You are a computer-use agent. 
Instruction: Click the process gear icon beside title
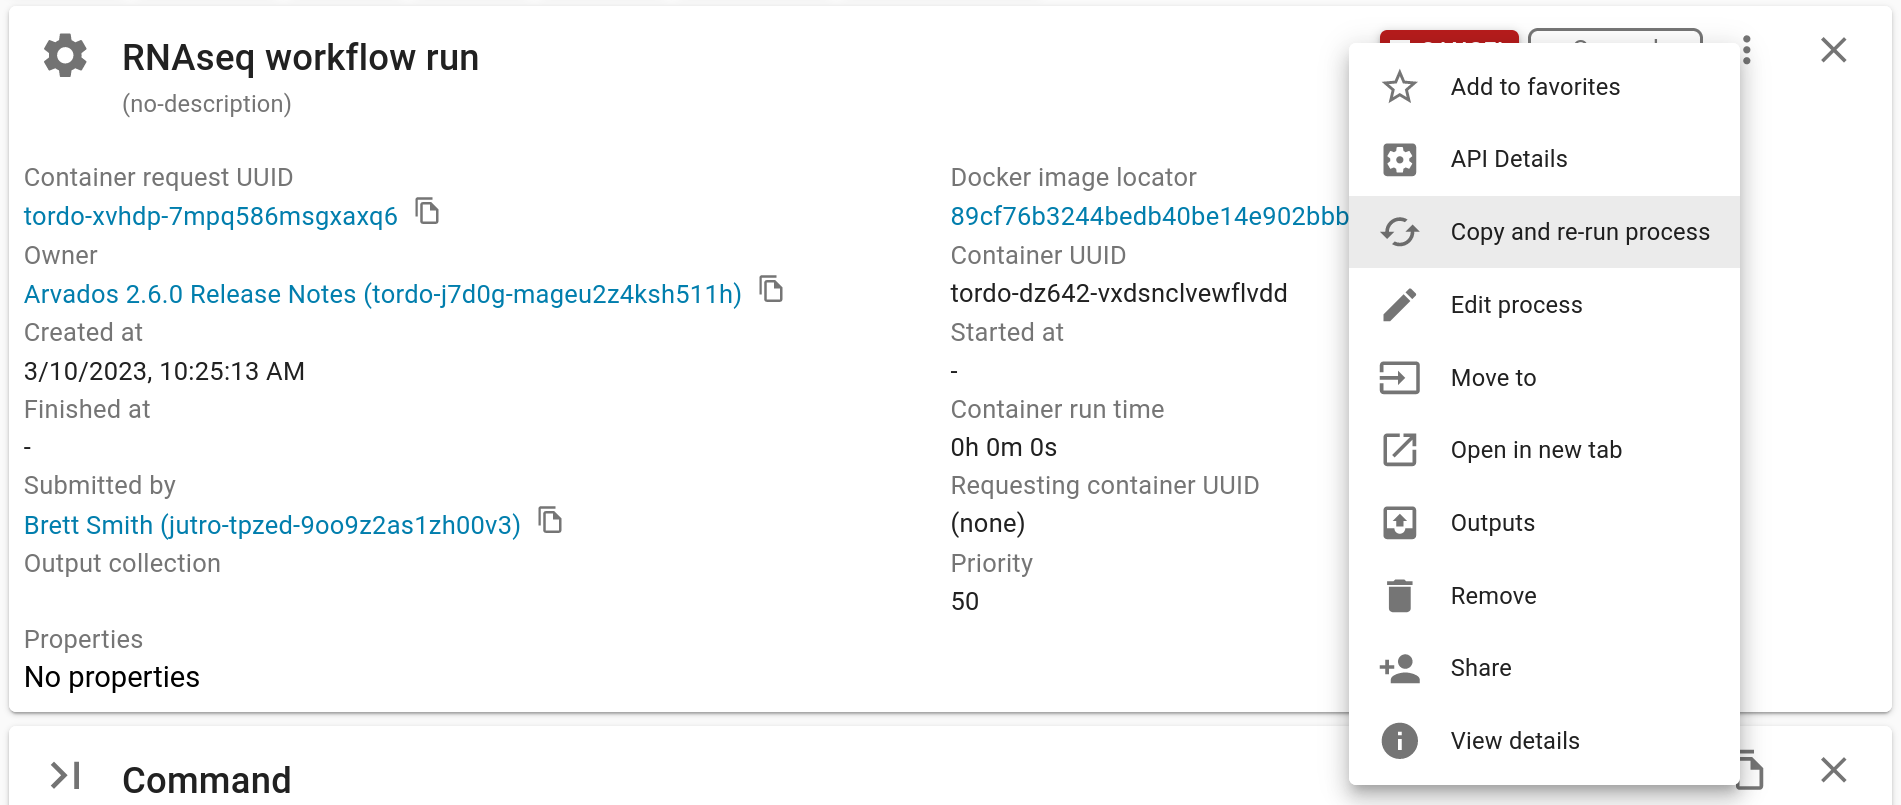coord(66,56)
